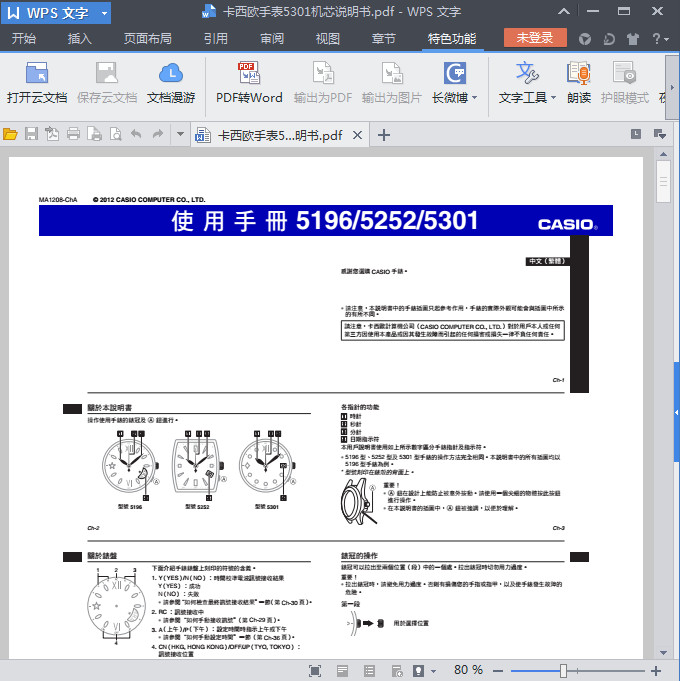Expand the quick access toolbar dropdown
The width and height of the screenshot is (680, 681).
point(180,134)
